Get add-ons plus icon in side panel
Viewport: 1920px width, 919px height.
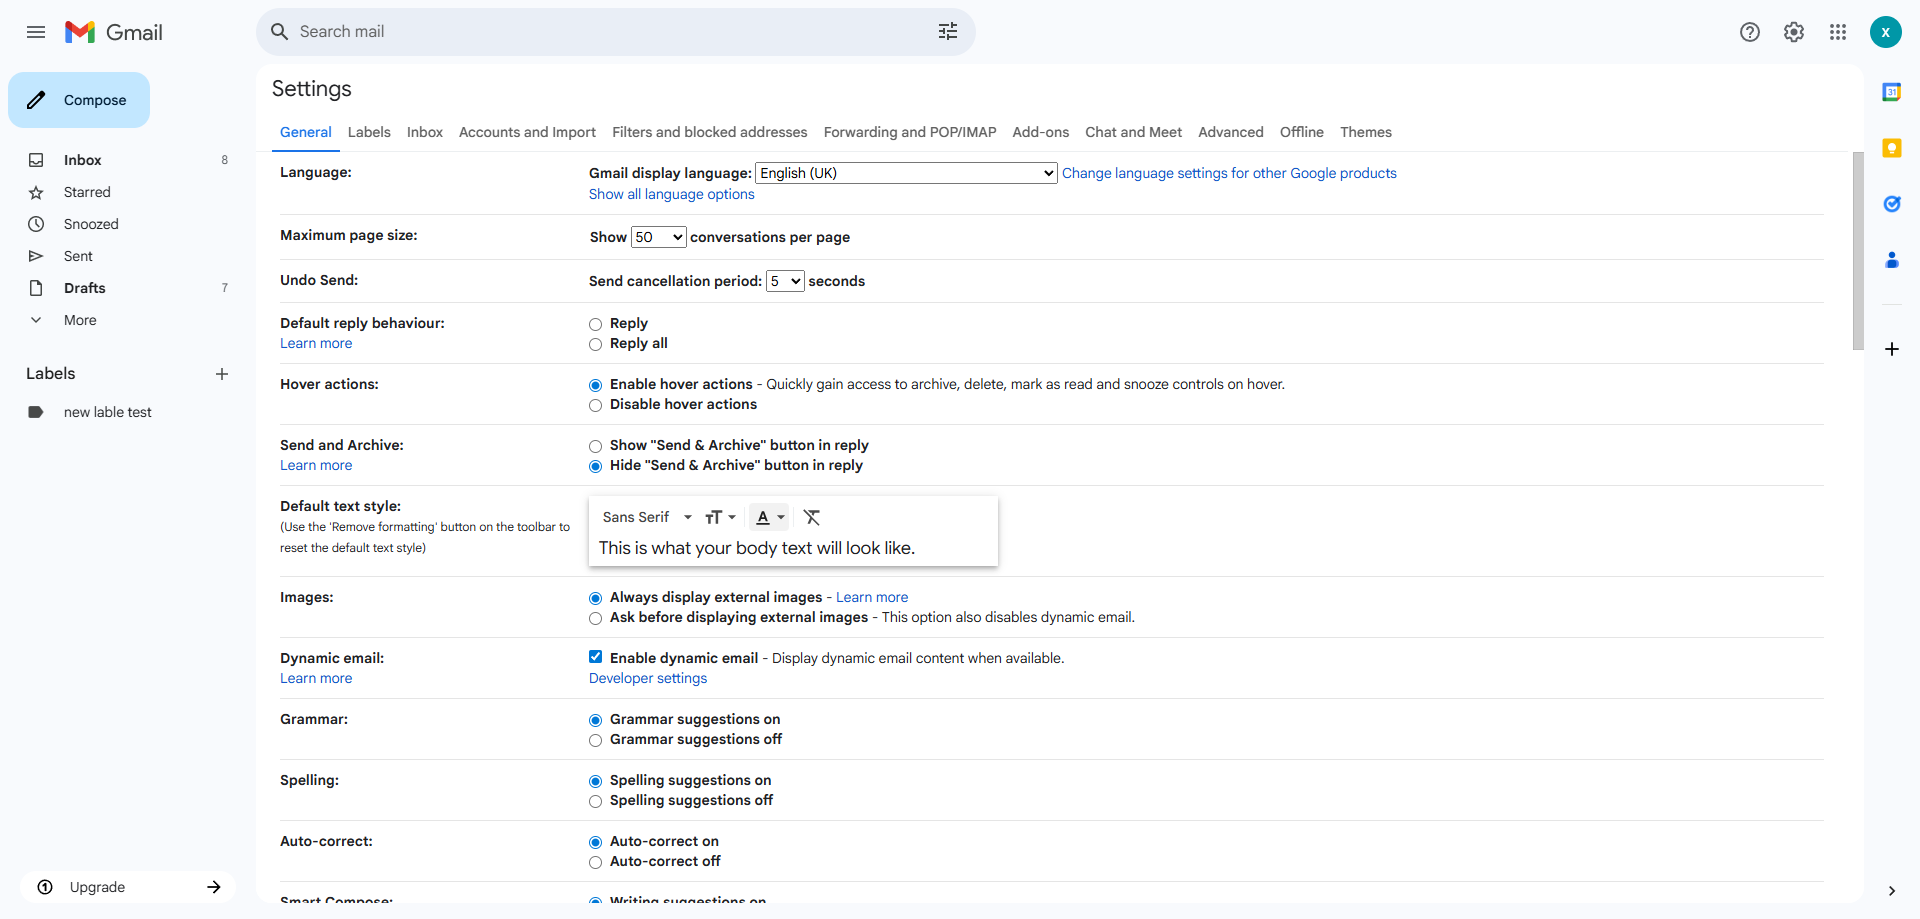click(x=1892, y=349)
